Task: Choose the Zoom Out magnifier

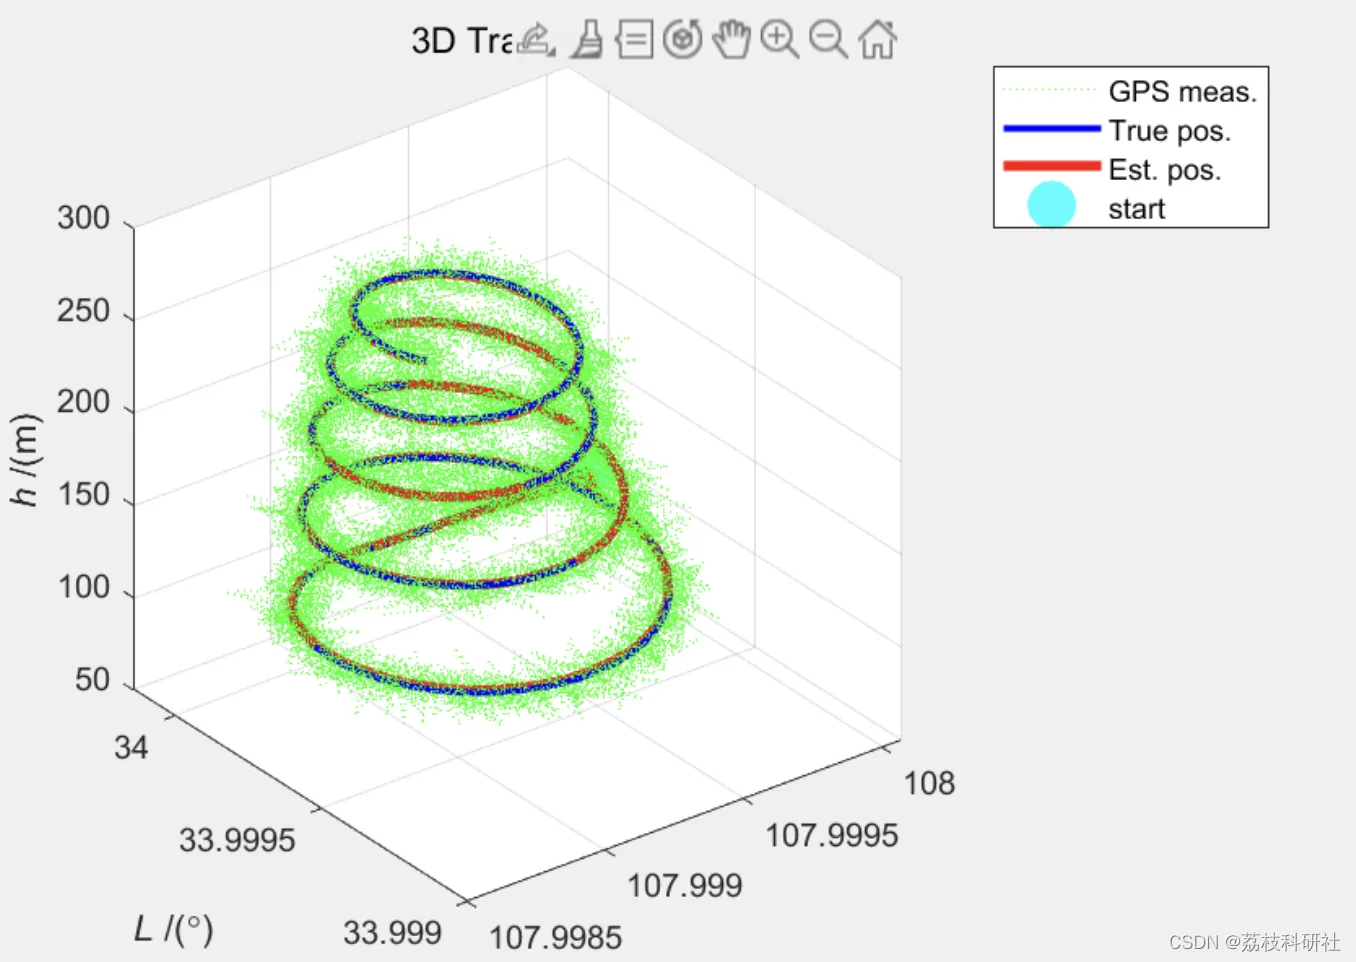Action: pyautogui.click(x=828, y=40)
